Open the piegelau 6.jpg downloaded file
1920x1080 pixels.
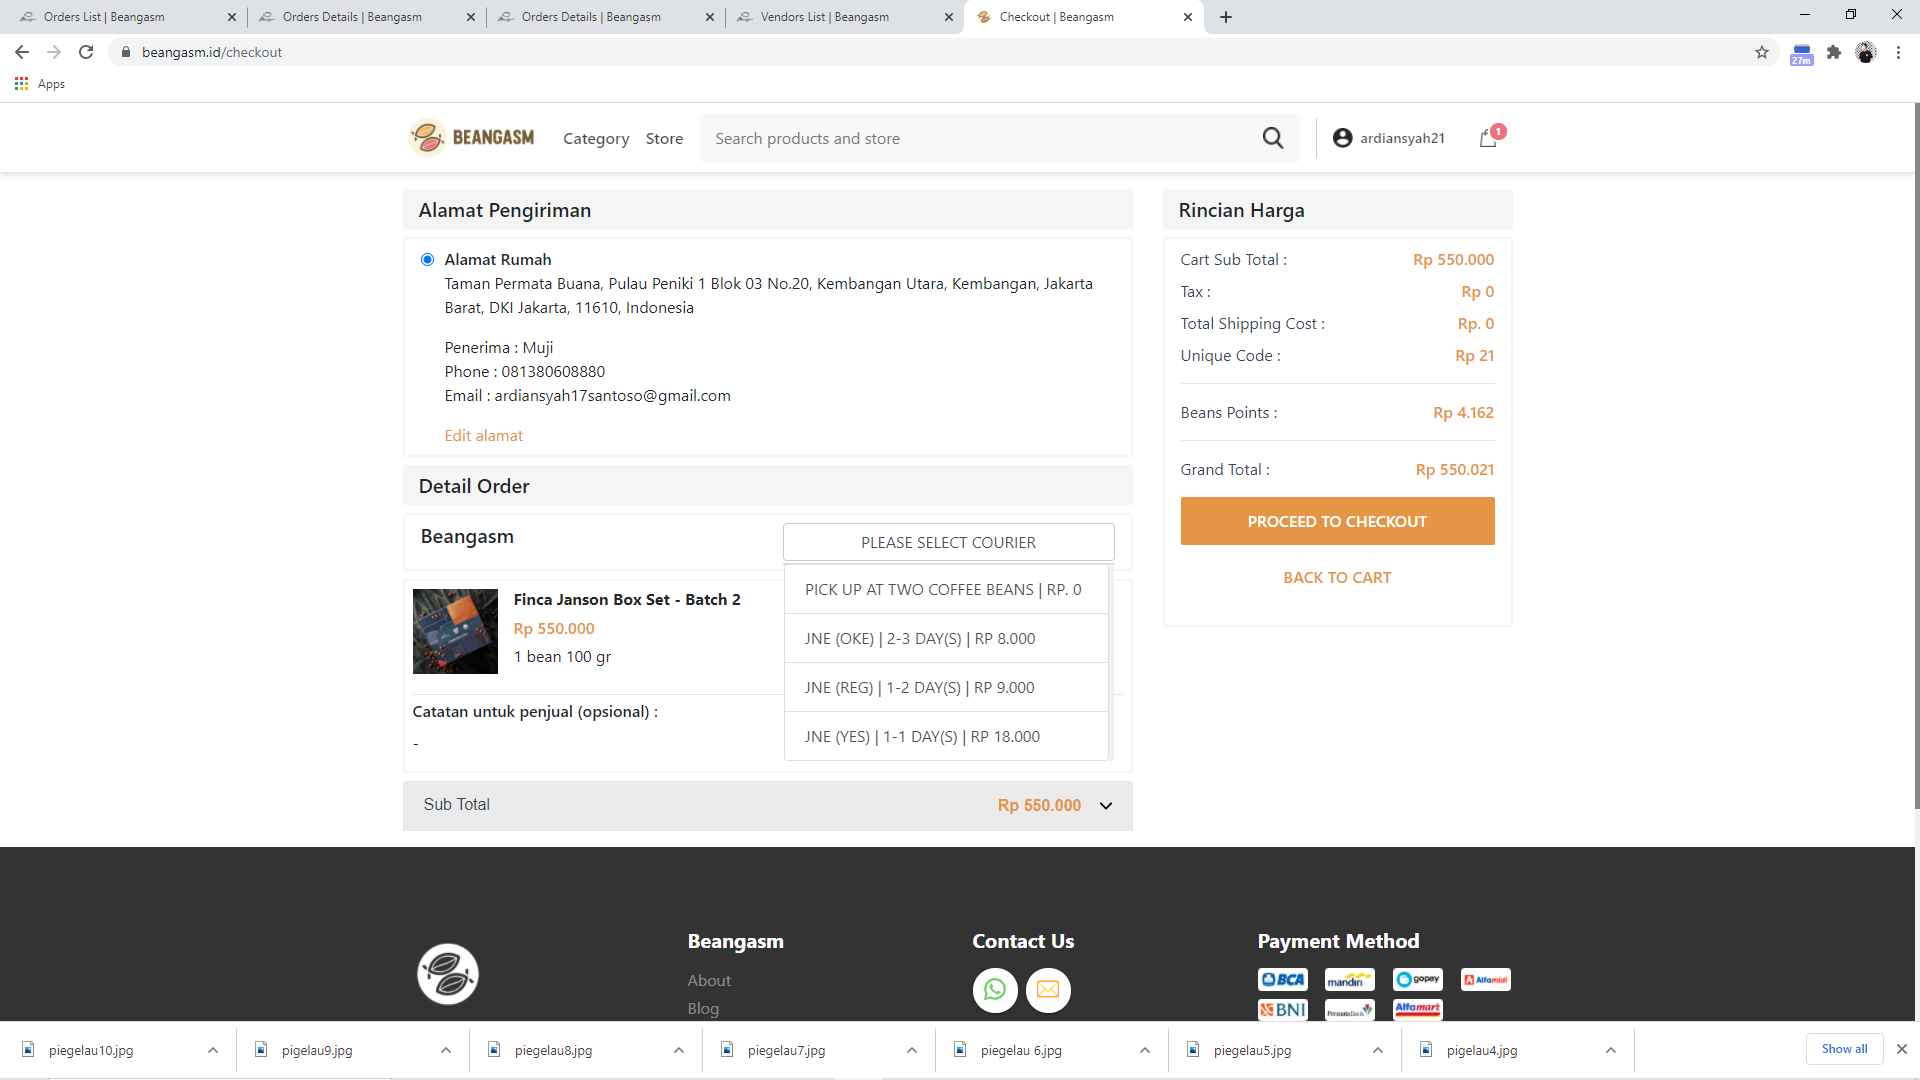[x=1021, y=1050]
